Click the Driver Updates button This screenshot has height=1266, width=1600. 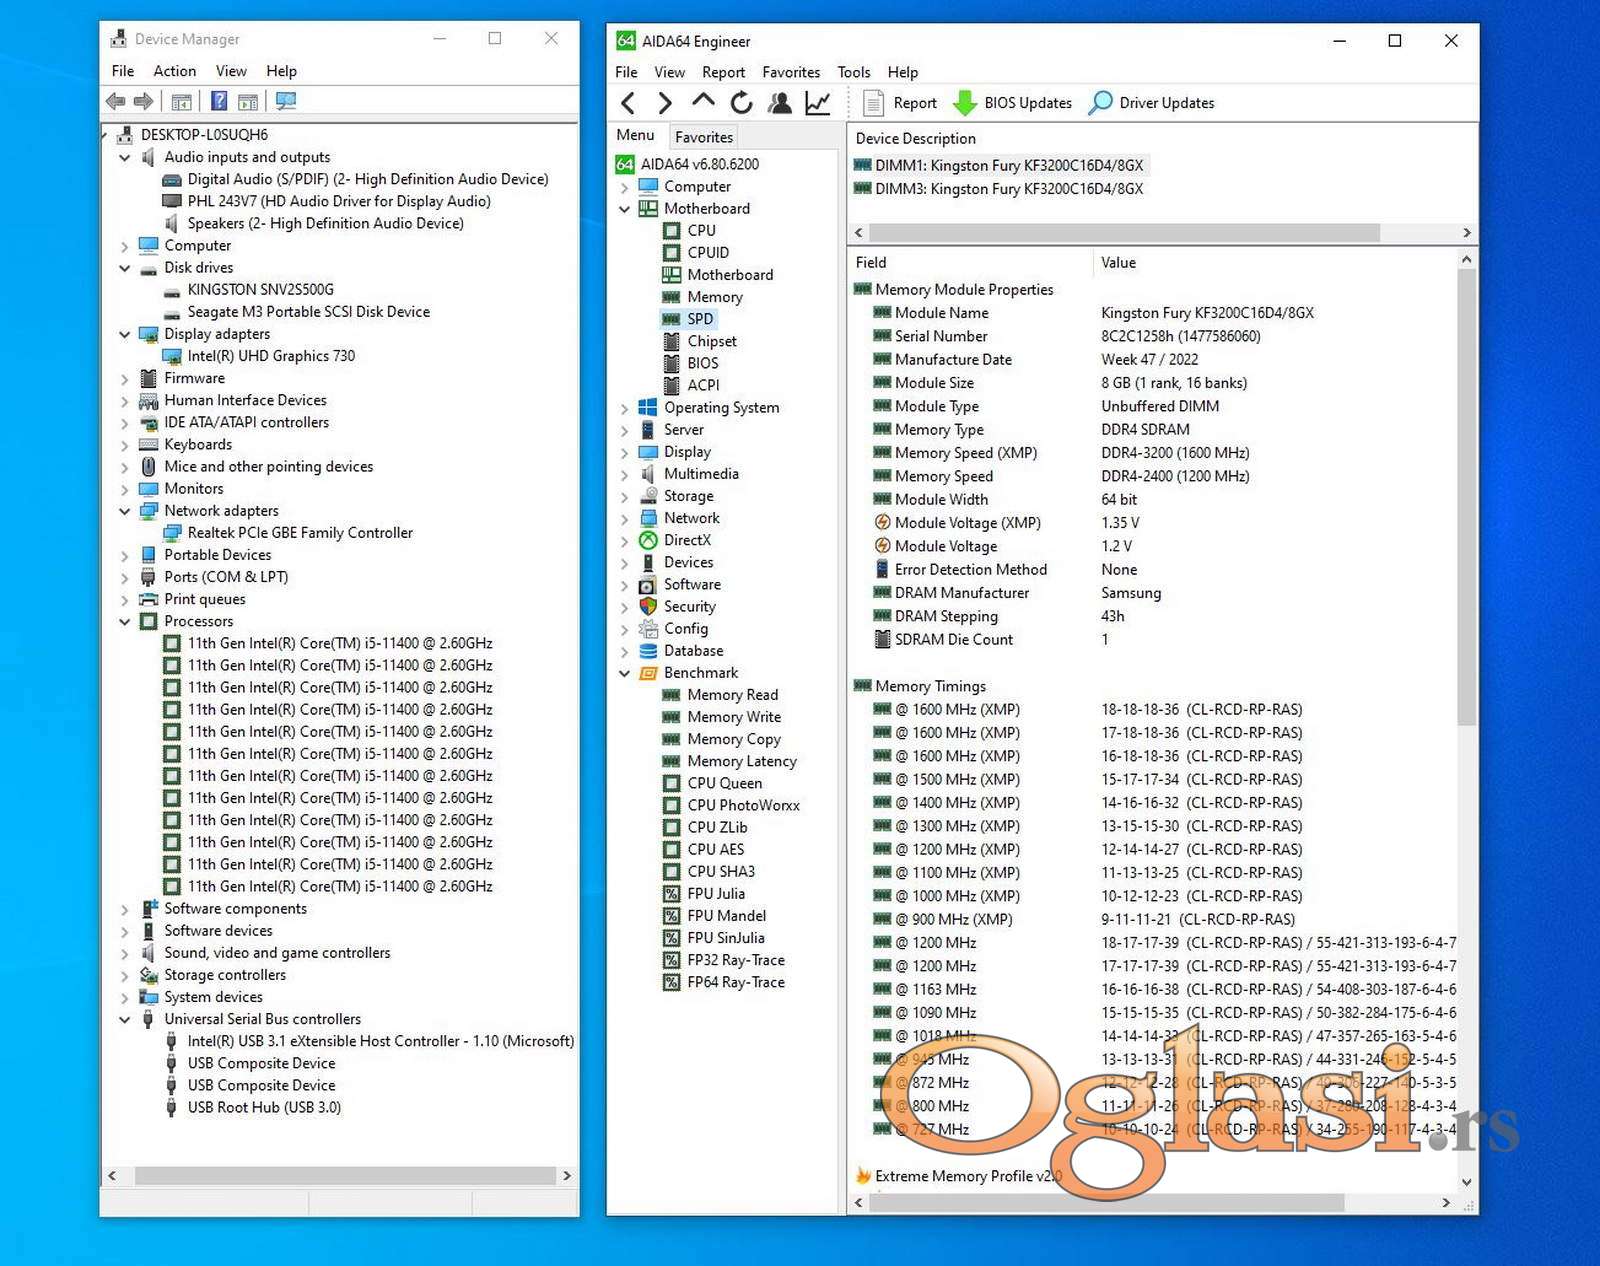coord(1152,103)
